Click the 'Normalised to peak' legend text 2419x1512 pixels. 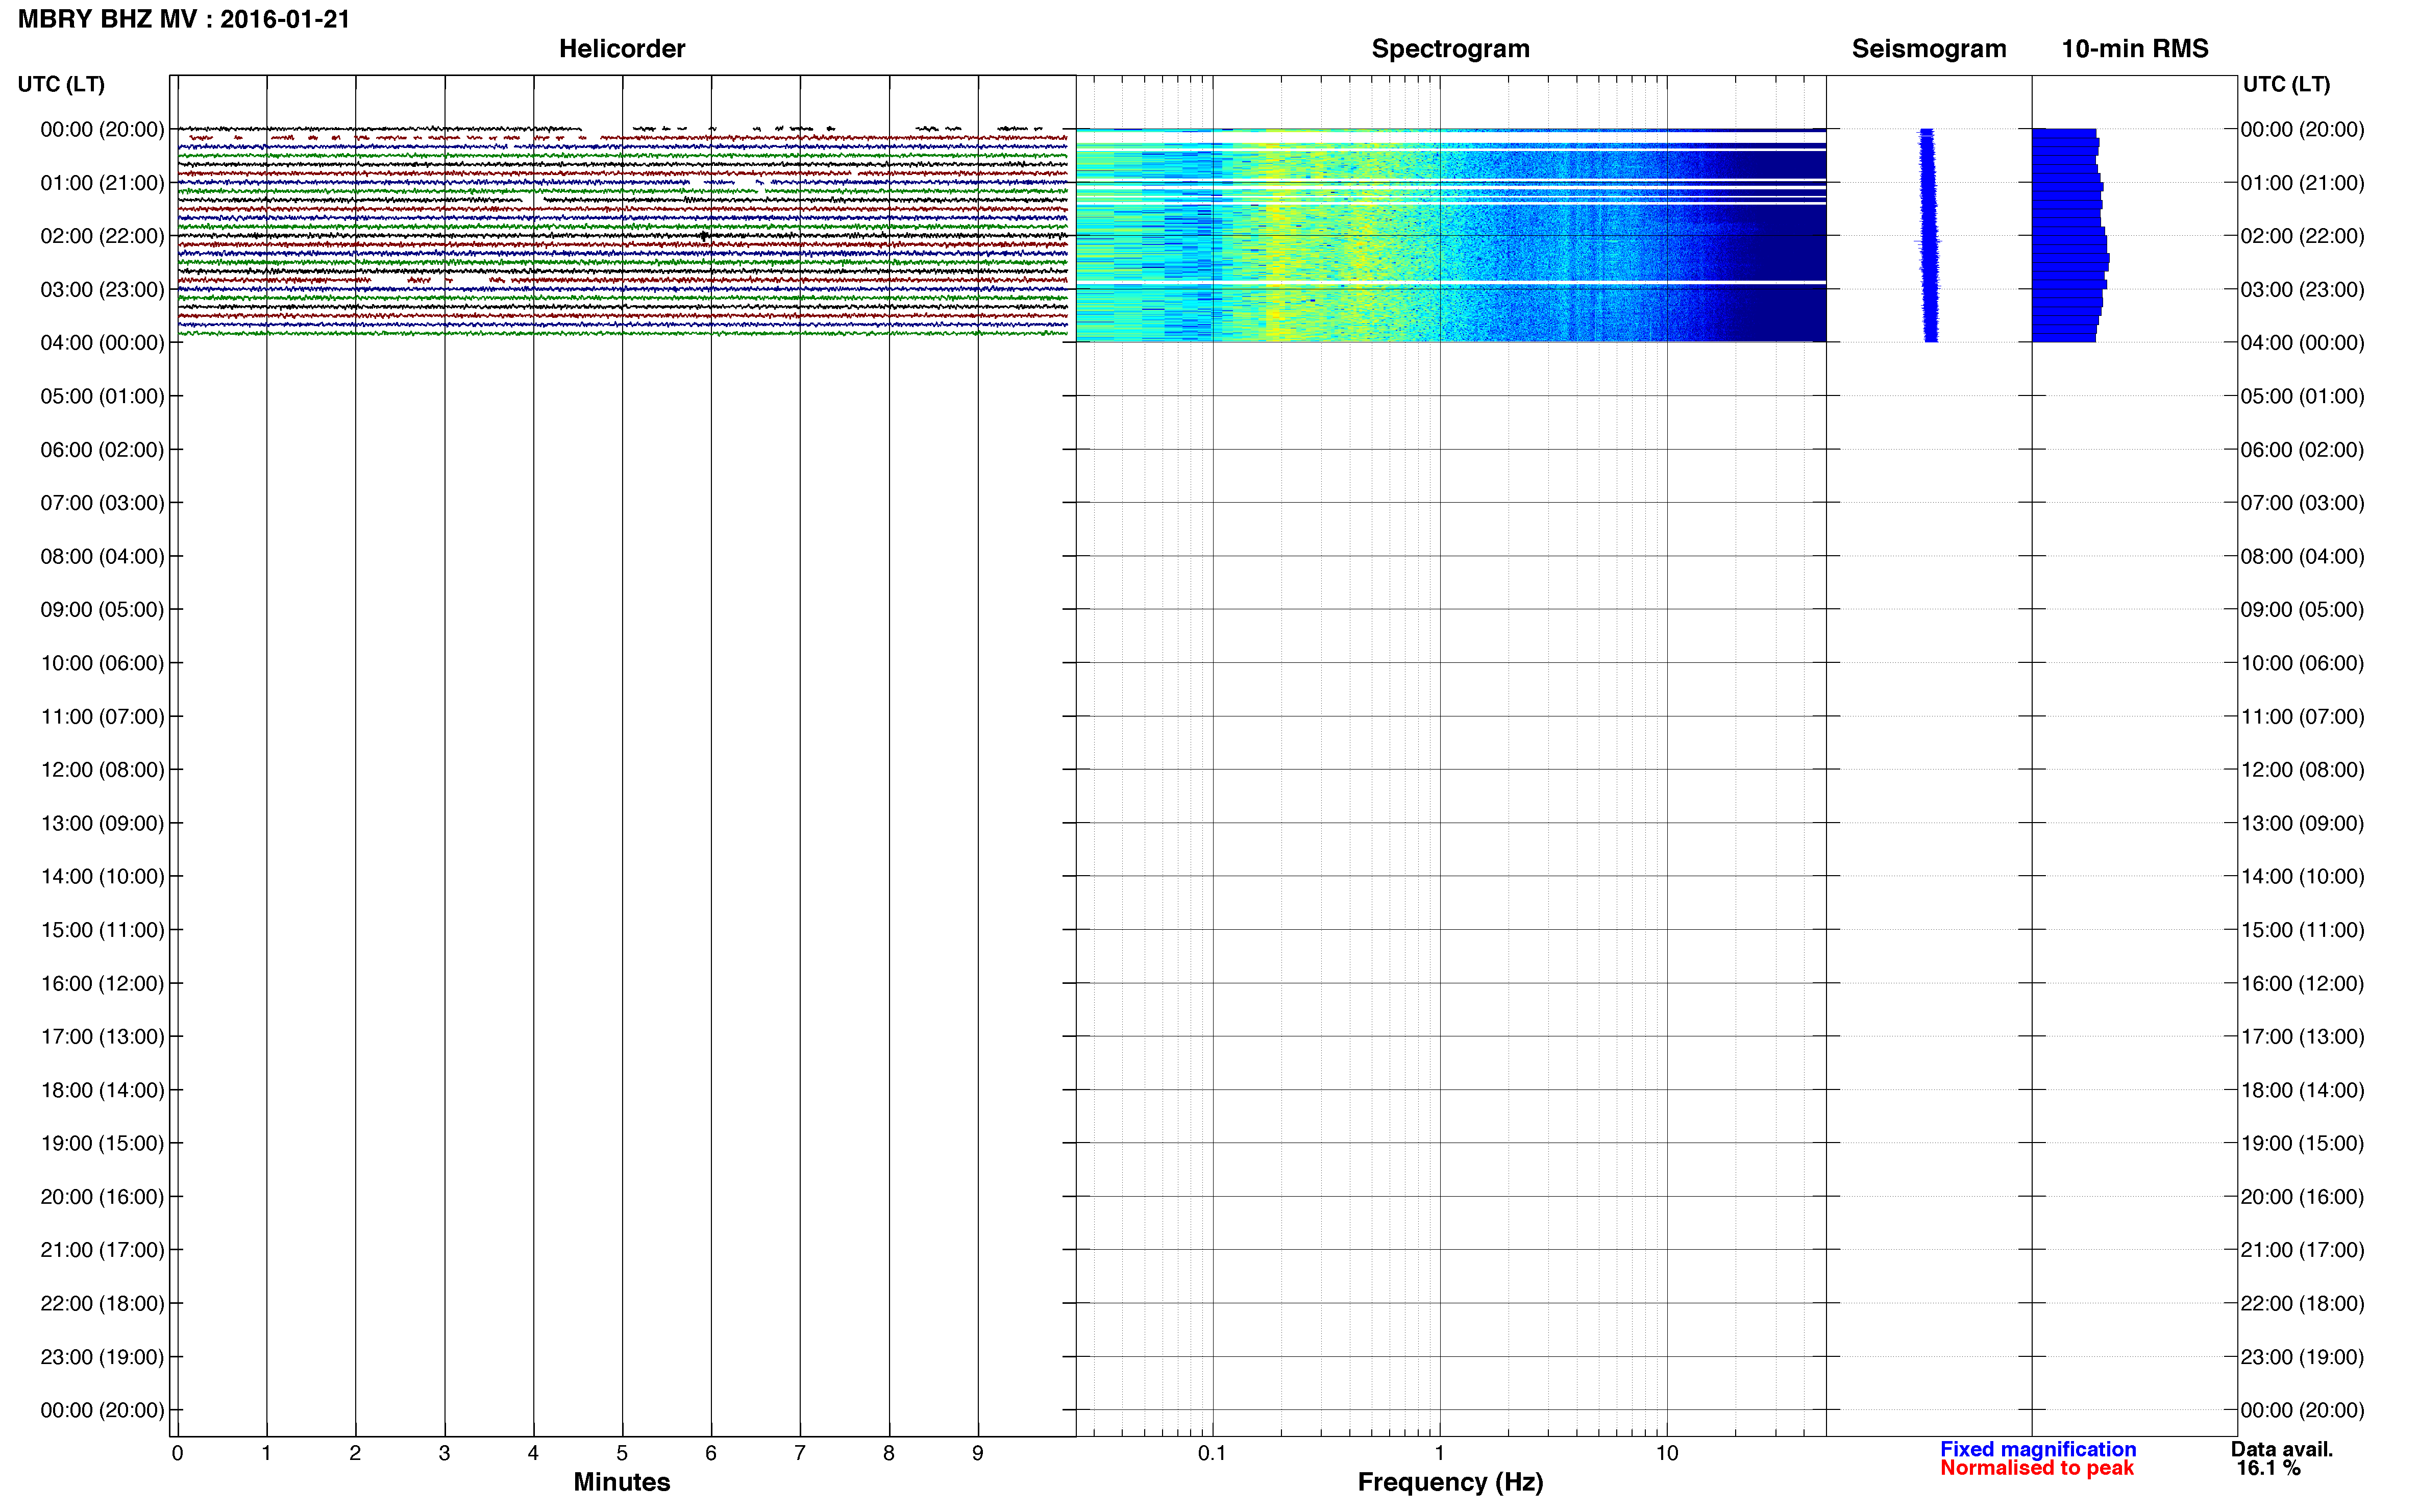(2037, 1468)
